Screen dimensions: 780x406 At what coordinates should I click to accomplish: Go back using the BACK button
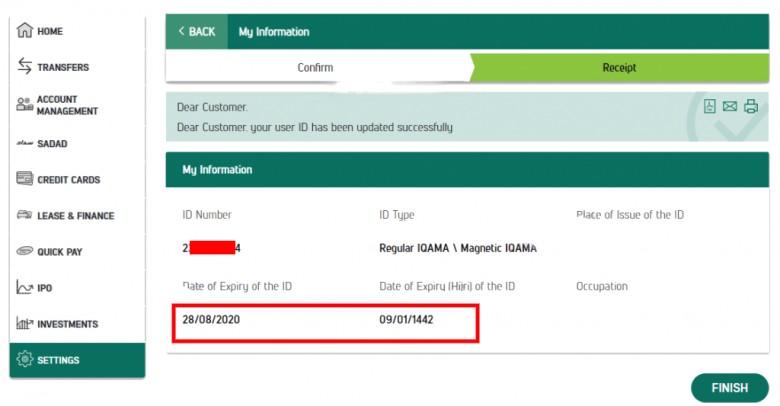pos(196,31)
